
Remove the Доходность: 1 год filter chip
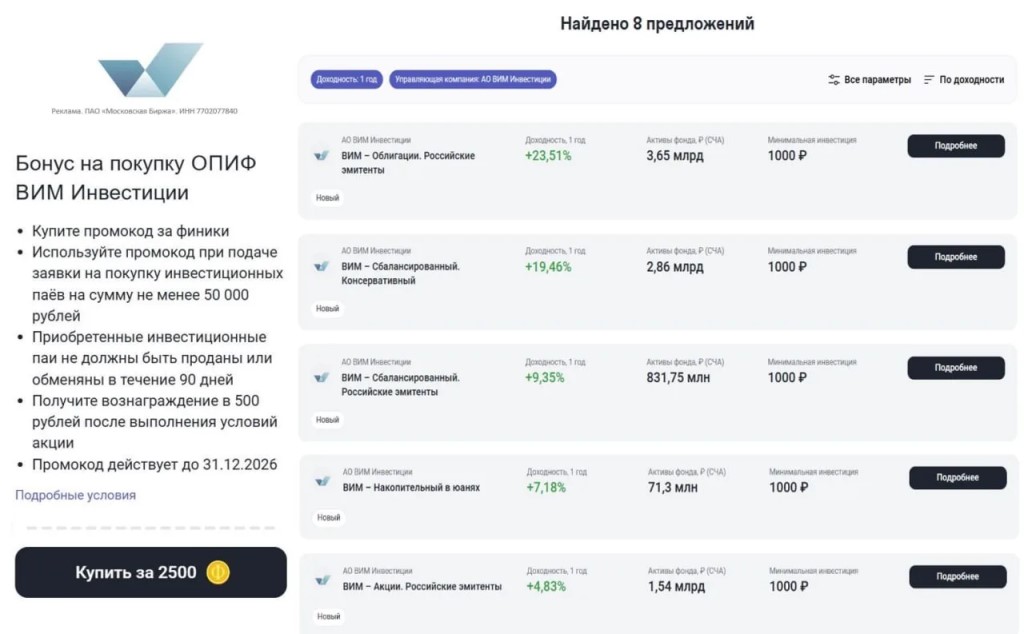[x=346, y=79]
